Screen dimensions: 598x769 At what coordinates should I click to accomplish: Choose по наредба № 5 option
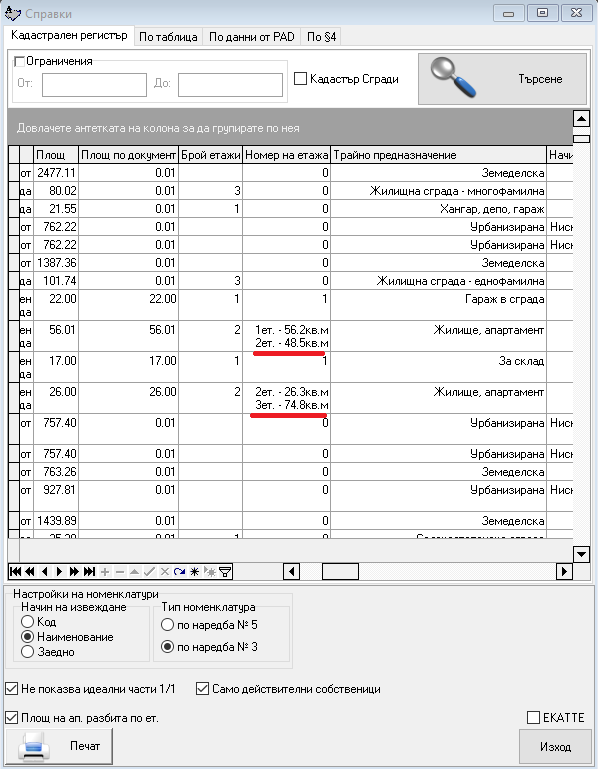click(x=167, y=625)
